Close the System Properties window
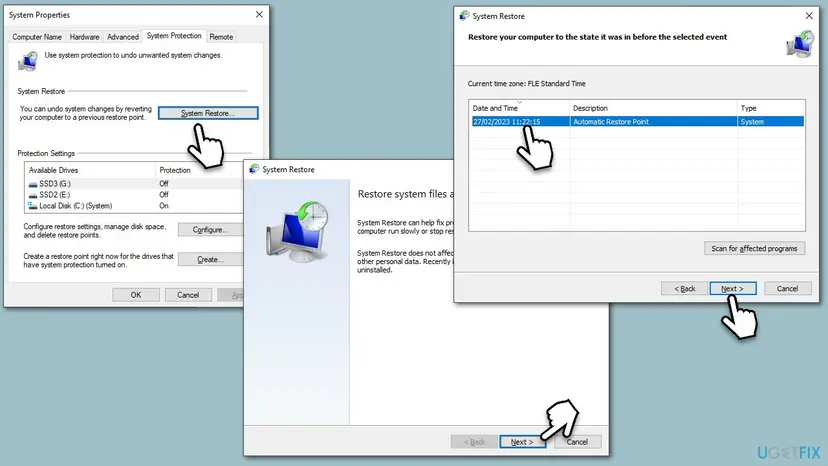The height and width of the screenshot is (466, 828). pyautogui.click(x=259, y=14)
